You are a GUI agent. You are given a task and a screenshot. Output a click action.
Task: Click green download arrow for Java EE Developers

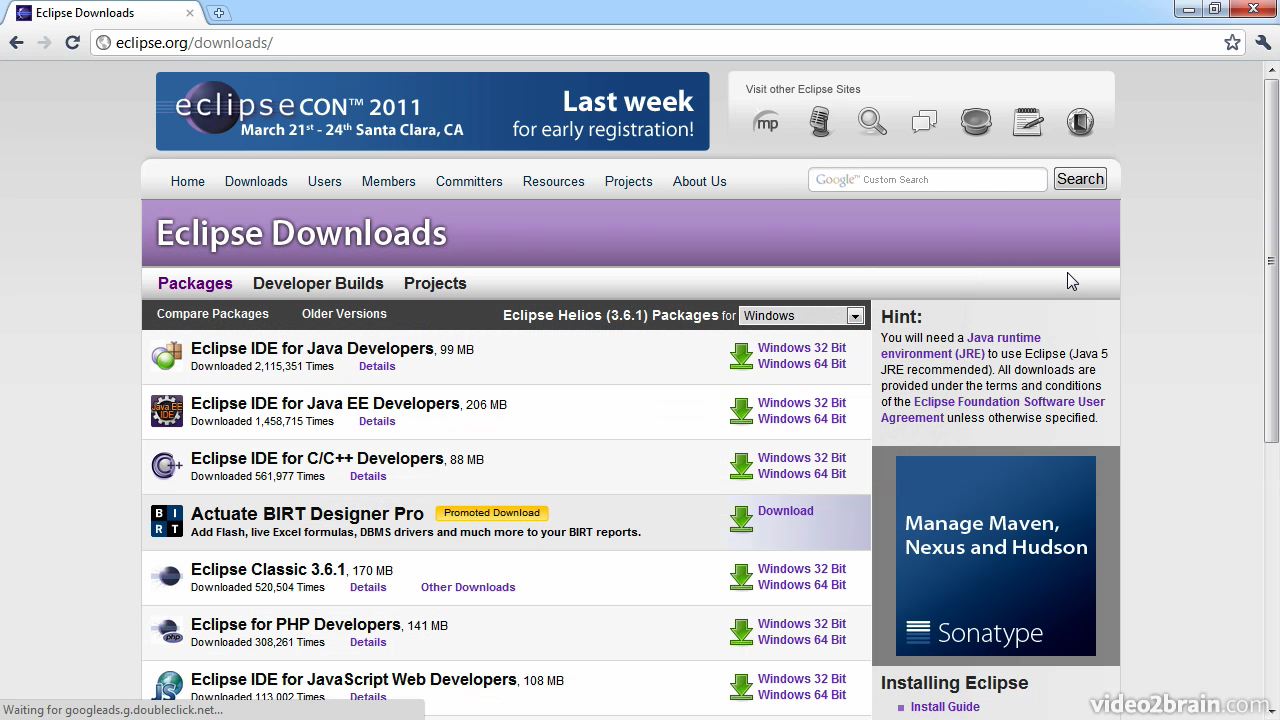tap(741, 411)
